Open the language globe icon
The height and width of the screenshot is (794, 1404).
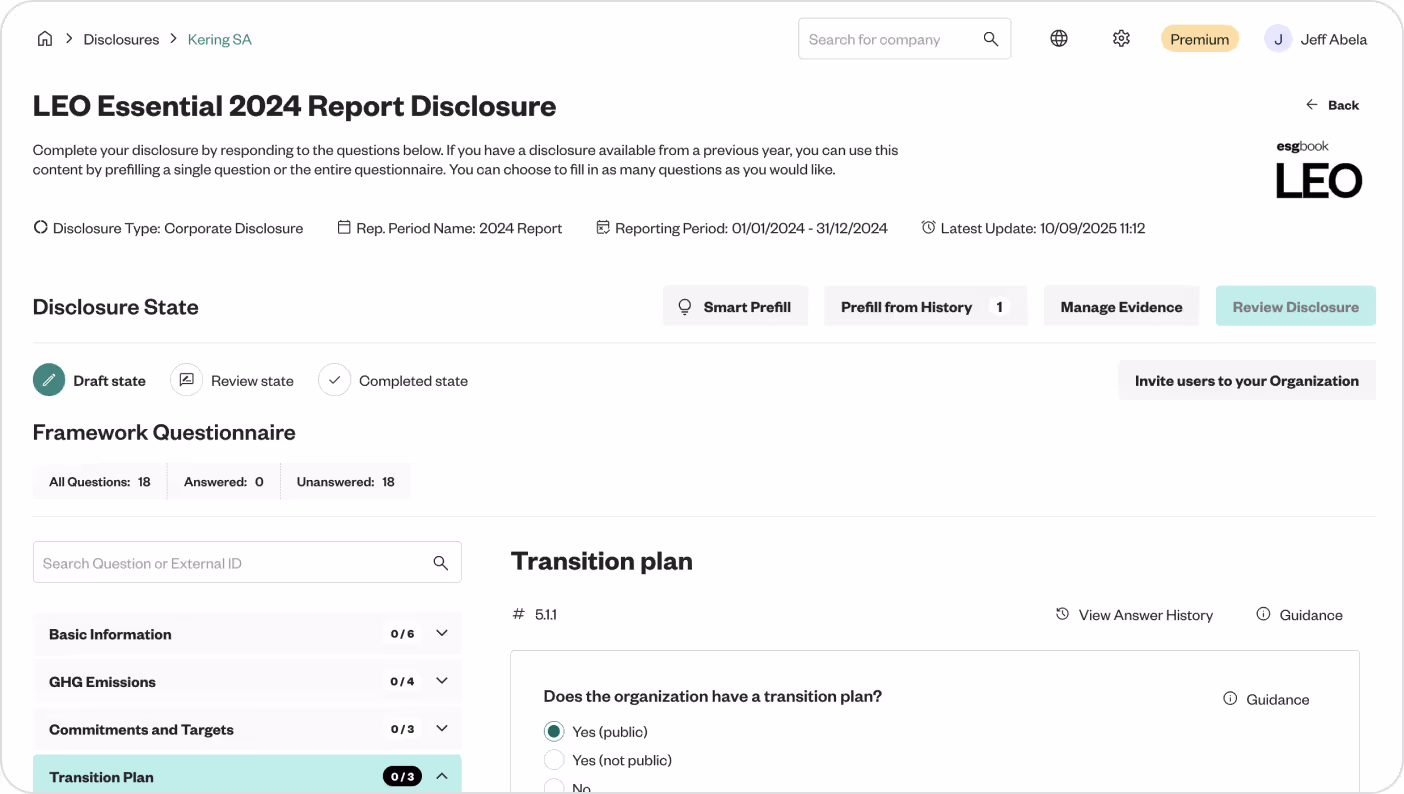1059,39
